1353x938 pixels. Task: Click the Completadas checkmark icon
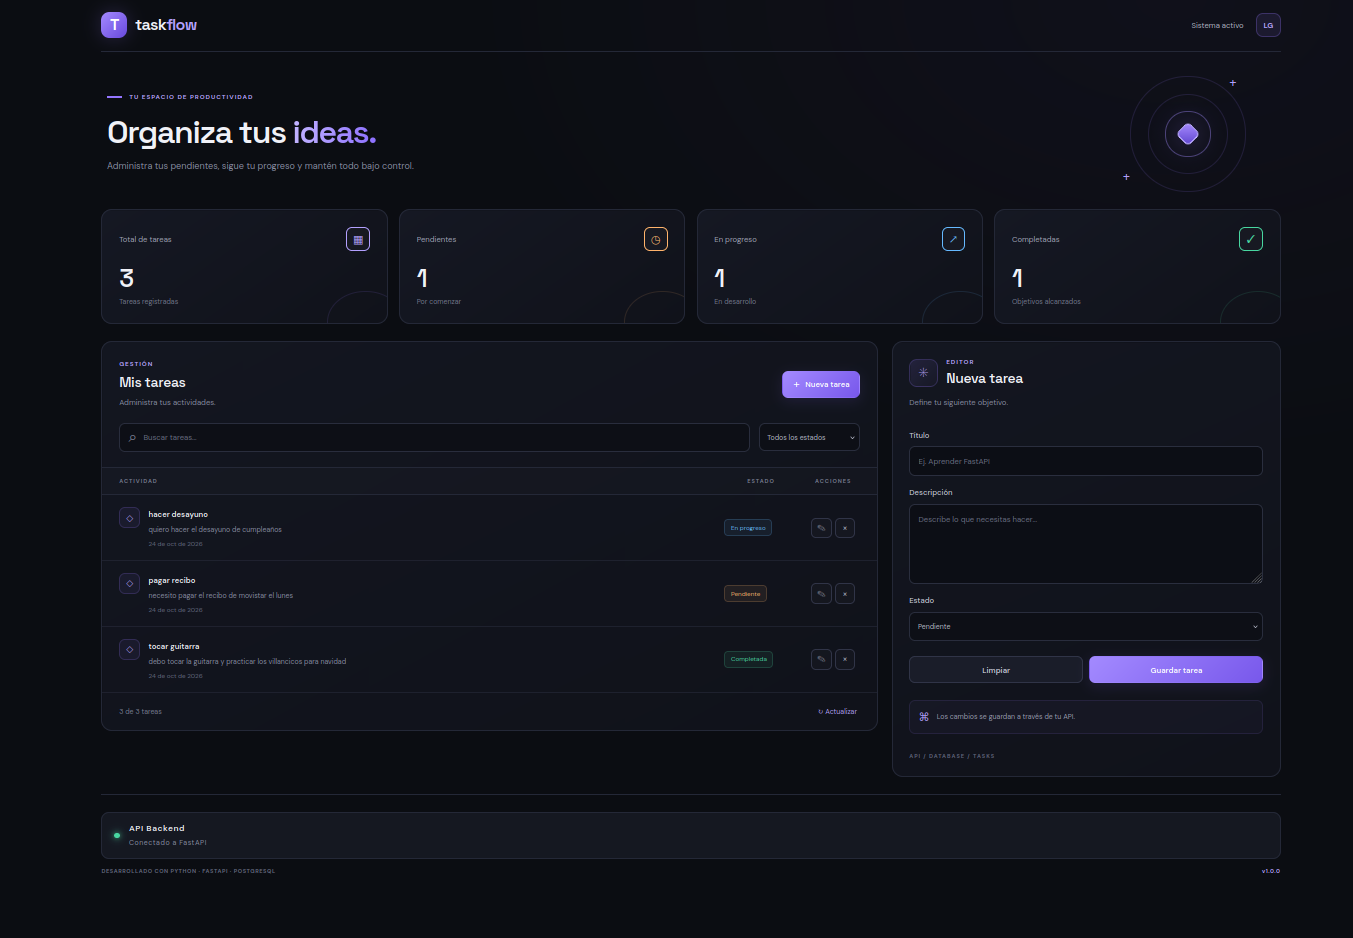click(x=1251, y=239)
